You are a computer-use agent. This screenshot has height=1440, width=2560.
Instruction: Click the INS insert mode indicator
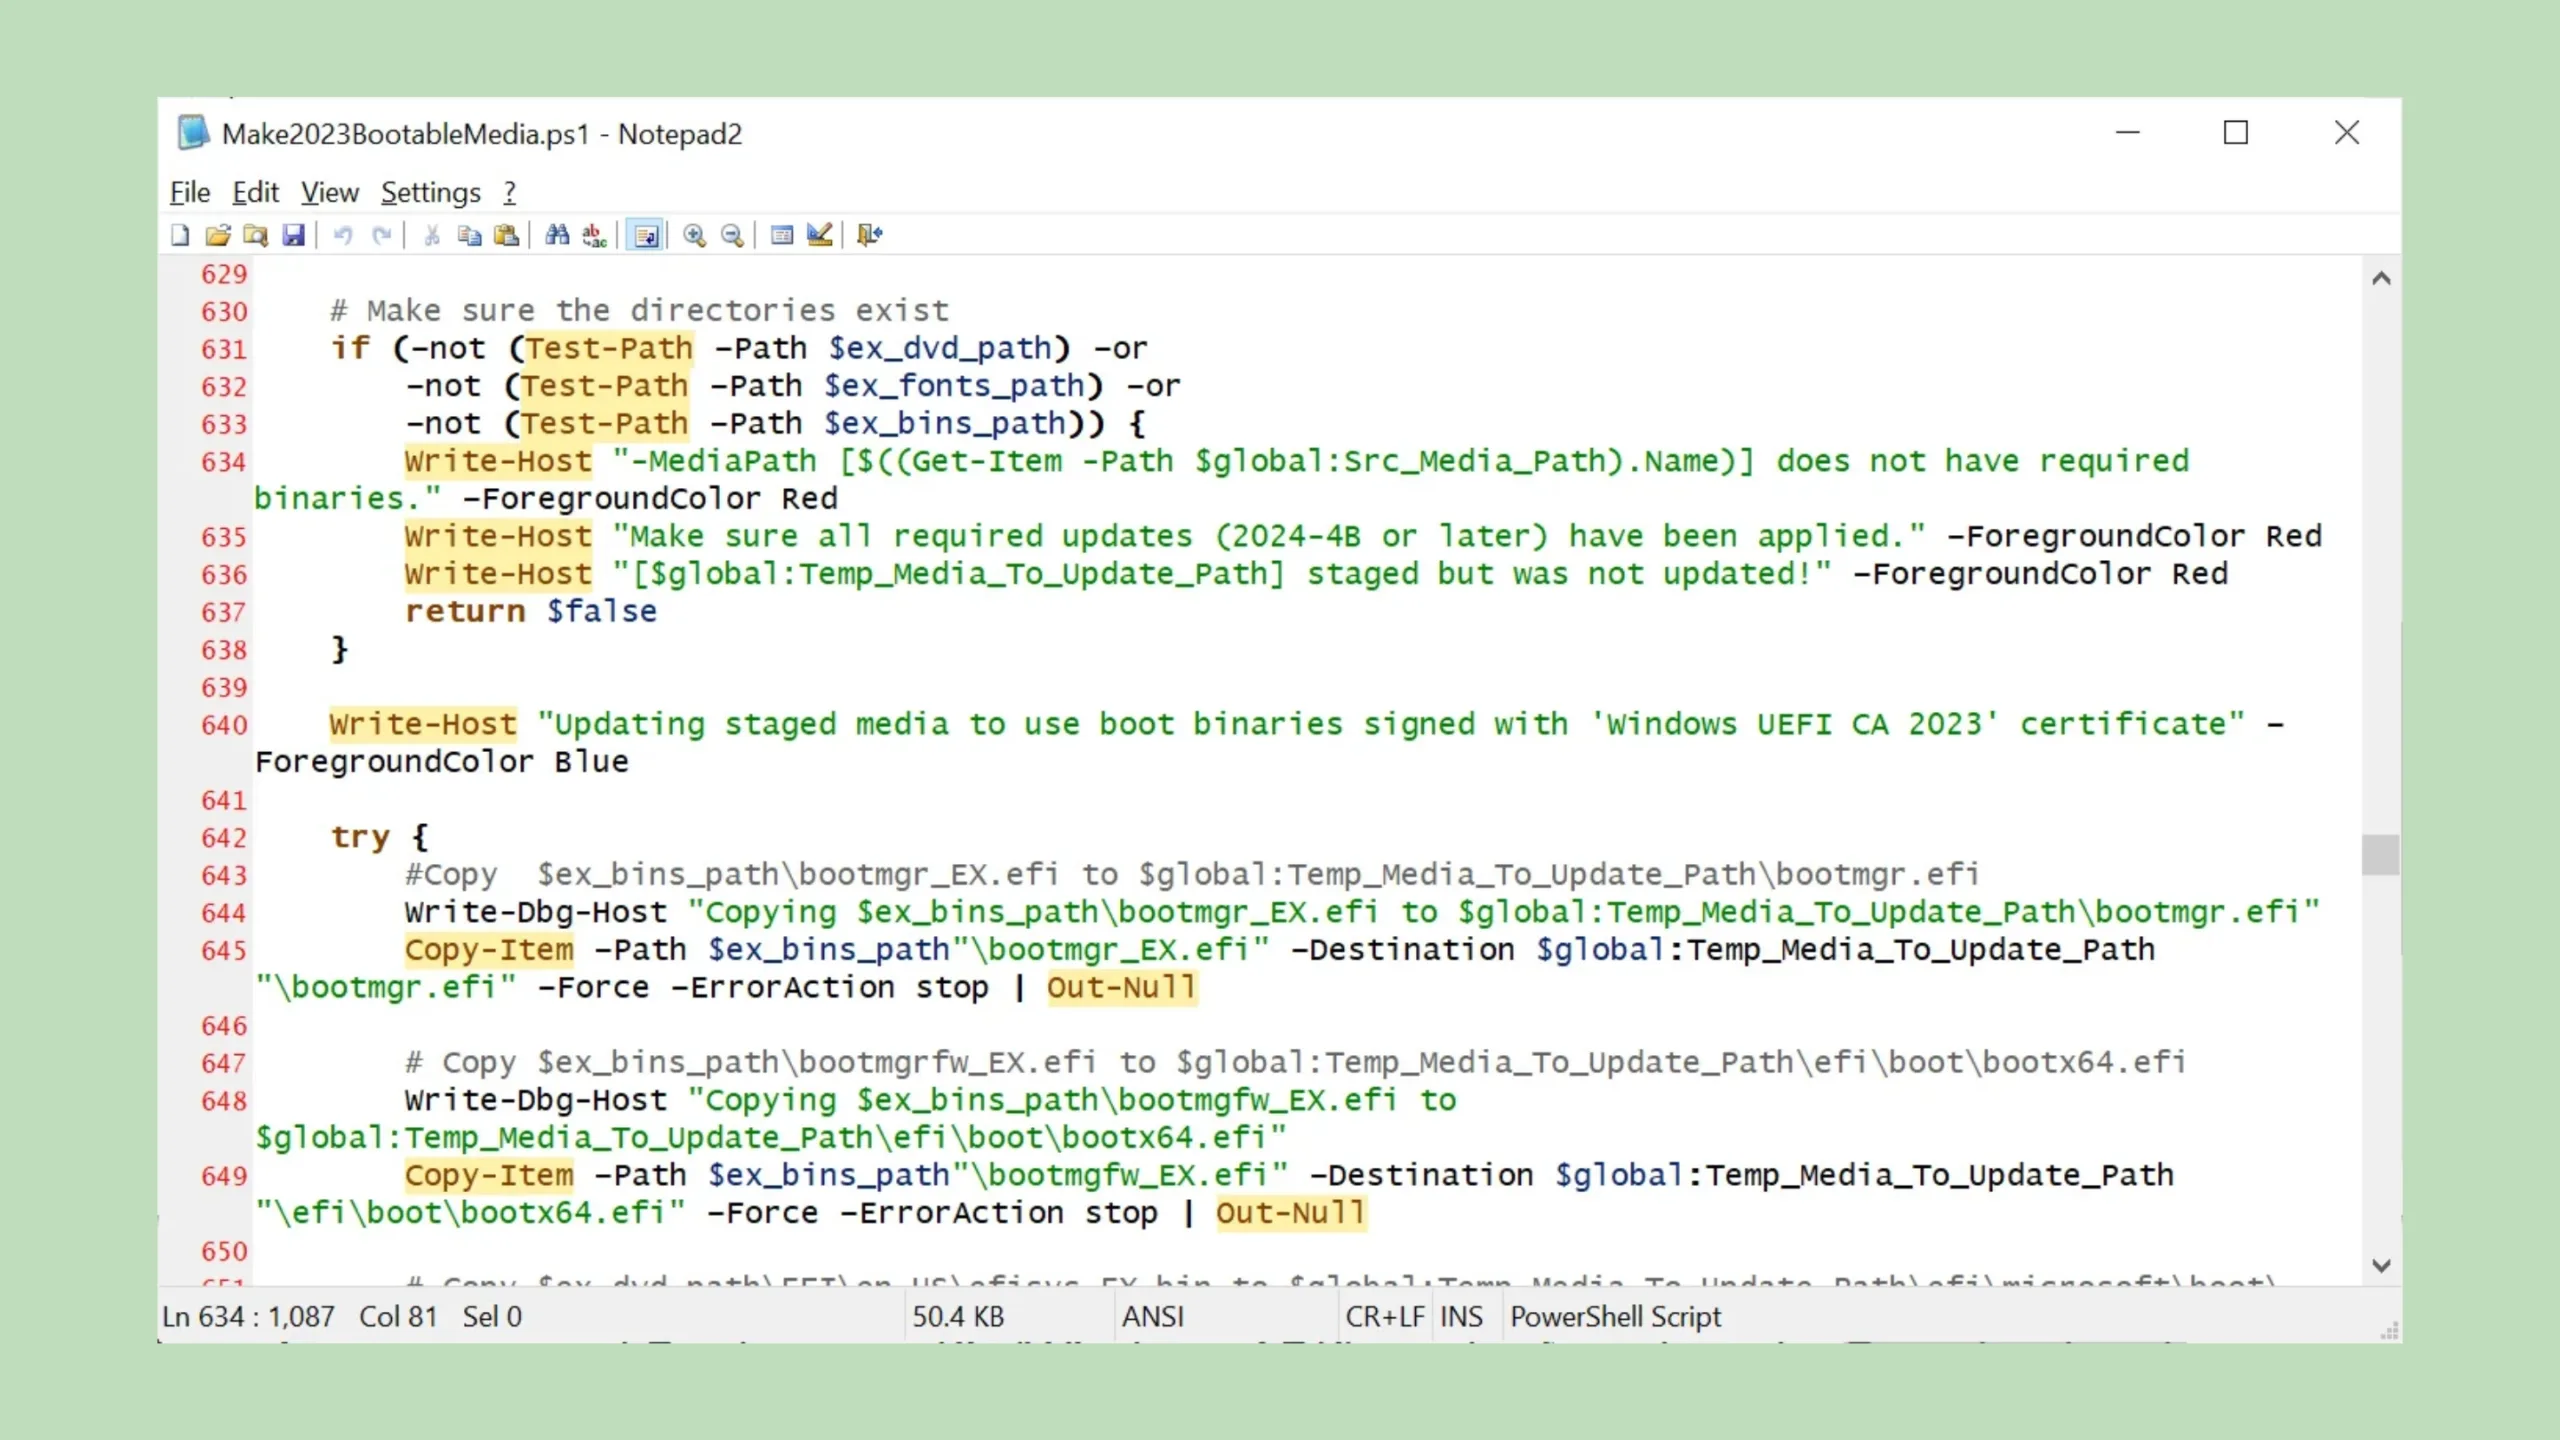point(1461,1317)
